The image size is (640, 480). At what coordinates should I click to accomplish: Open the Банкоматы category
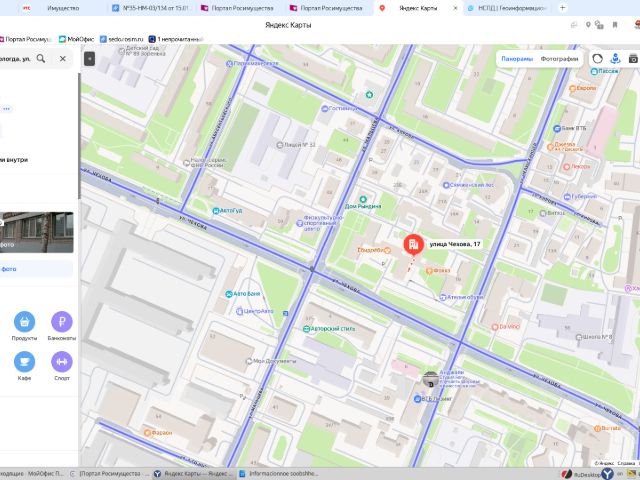pyautogui.click(x=62, y=326)
